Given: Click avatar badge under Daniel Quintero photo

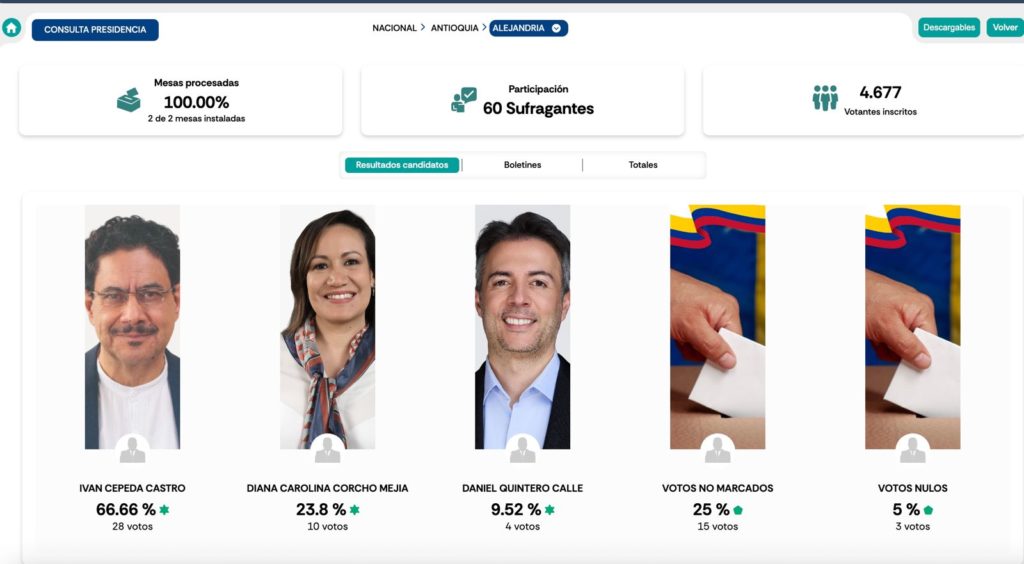Looking at the screenshot, I should [522, 450].
